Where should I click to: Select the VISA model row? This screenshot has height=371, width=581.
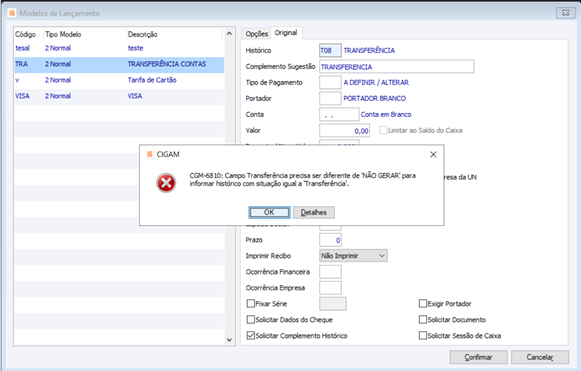point(119,96)
